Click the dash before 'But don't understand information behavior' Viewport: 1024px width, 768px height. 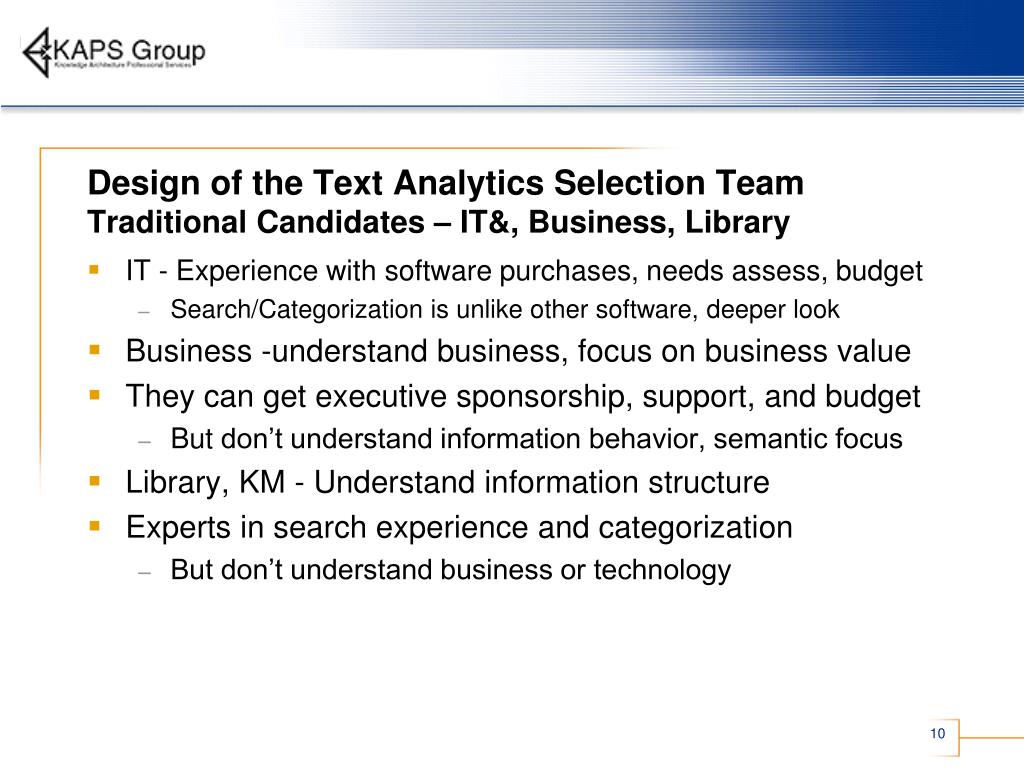point(144,441)
